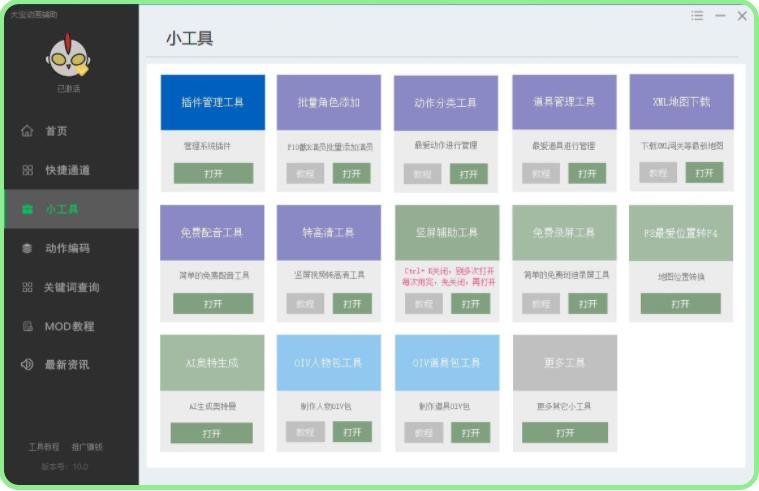
Task: Click 打开 under XML地图下载
Action: tap(704, 173)
